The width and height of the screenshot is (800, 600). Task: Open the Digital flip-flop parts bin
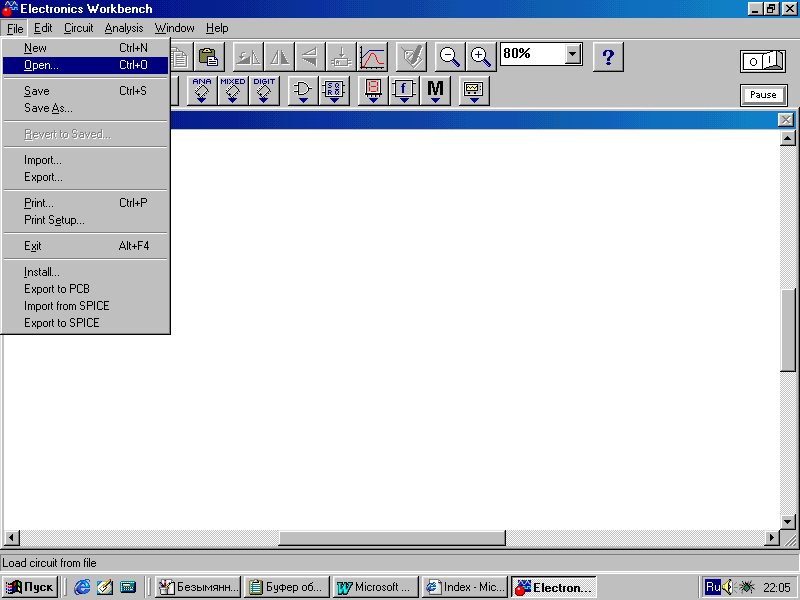pos(334,90)
